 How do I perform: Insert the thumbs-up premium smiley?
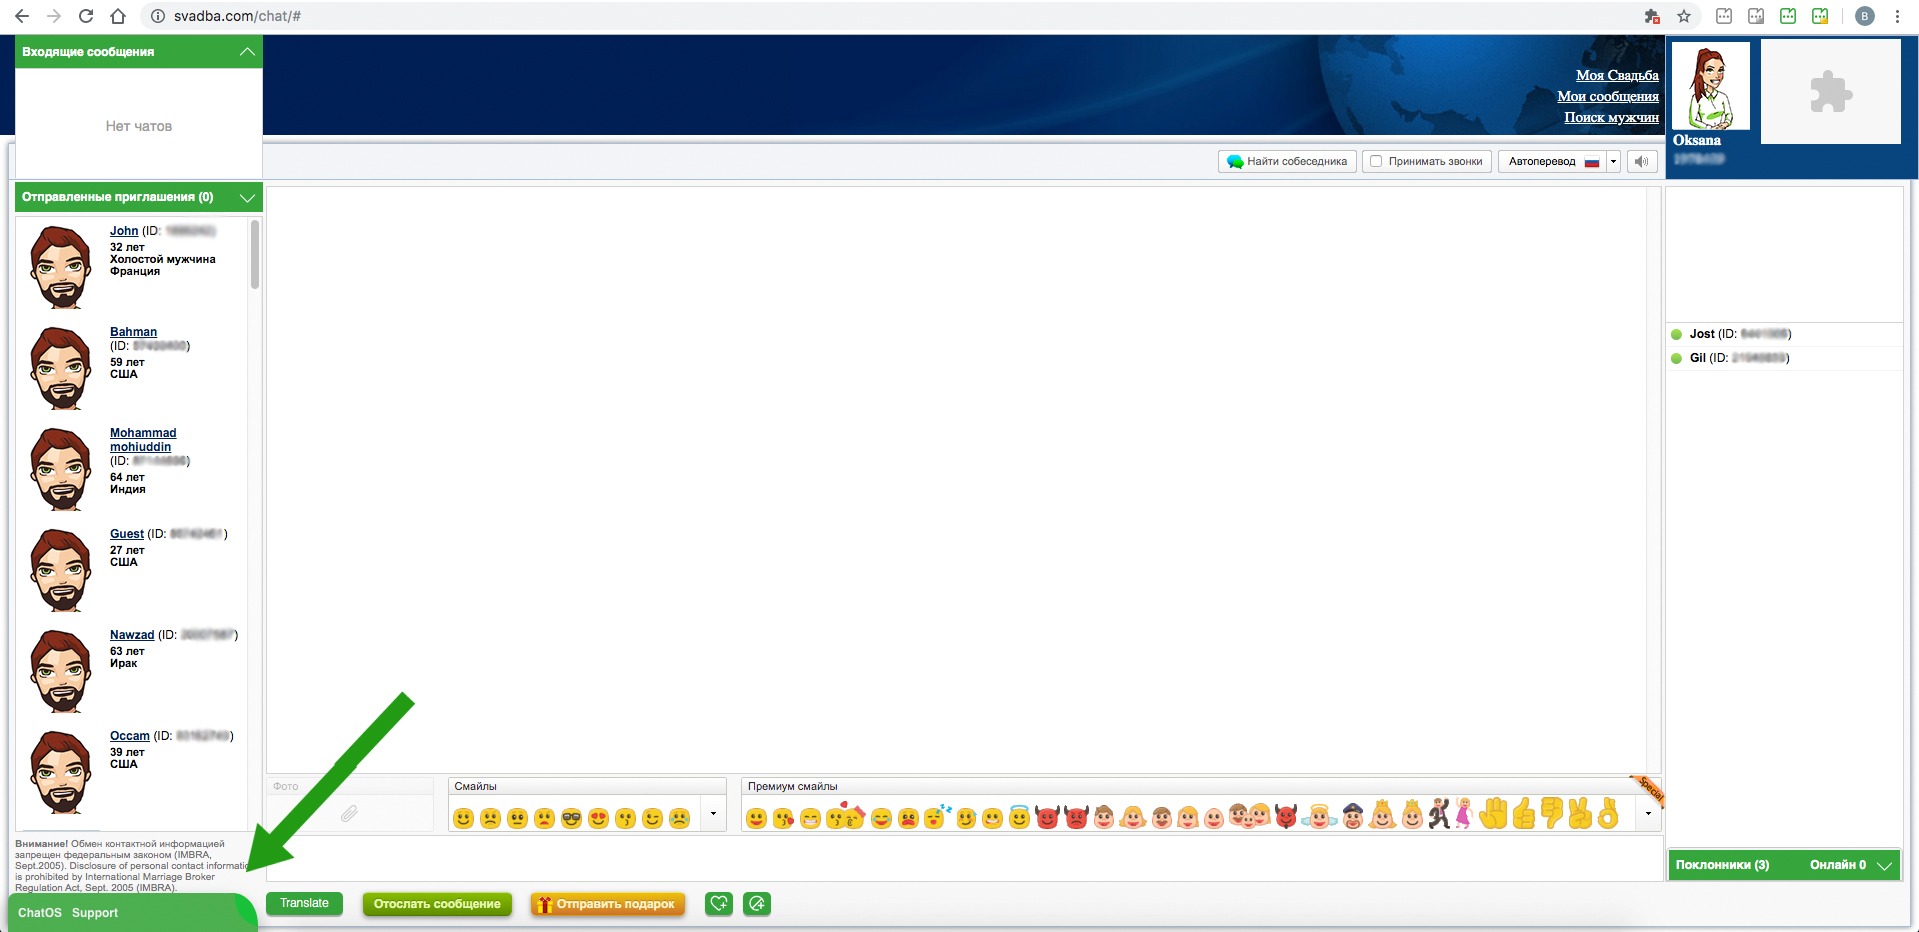point(1523,814)
